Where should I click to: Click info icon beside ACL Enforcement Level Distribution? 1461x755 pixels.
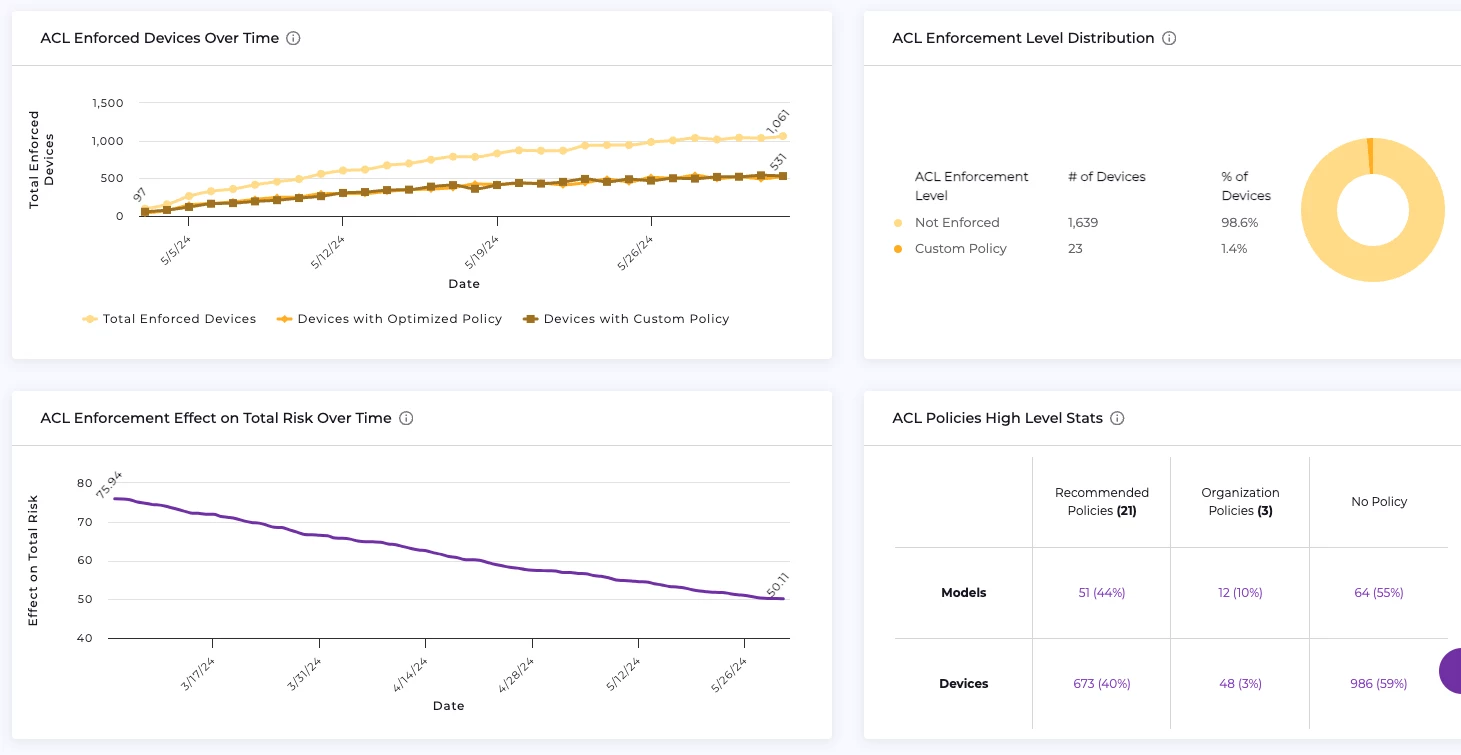click(x=1169, y=39)
